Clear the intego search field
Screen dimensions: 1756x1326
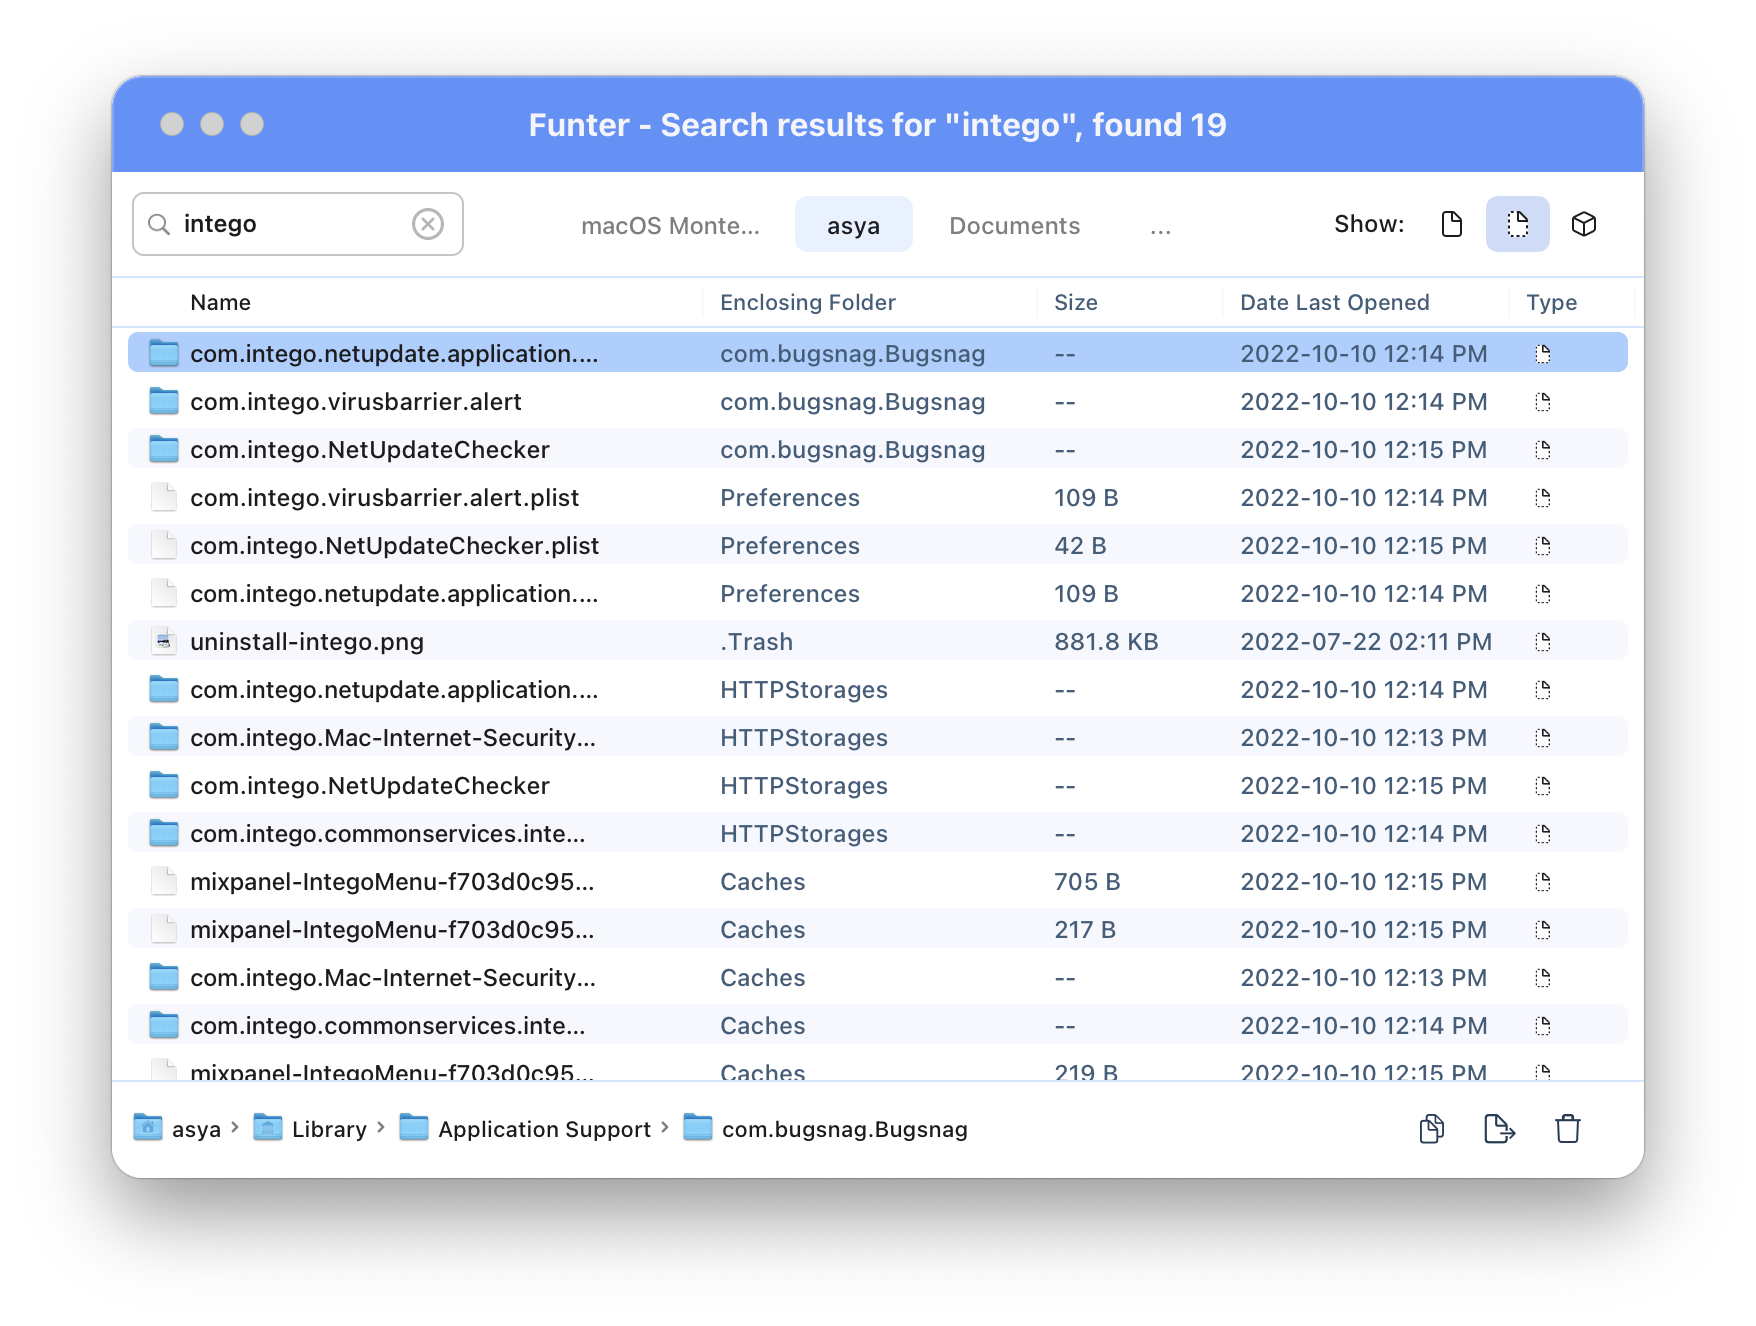coord(428,224)
